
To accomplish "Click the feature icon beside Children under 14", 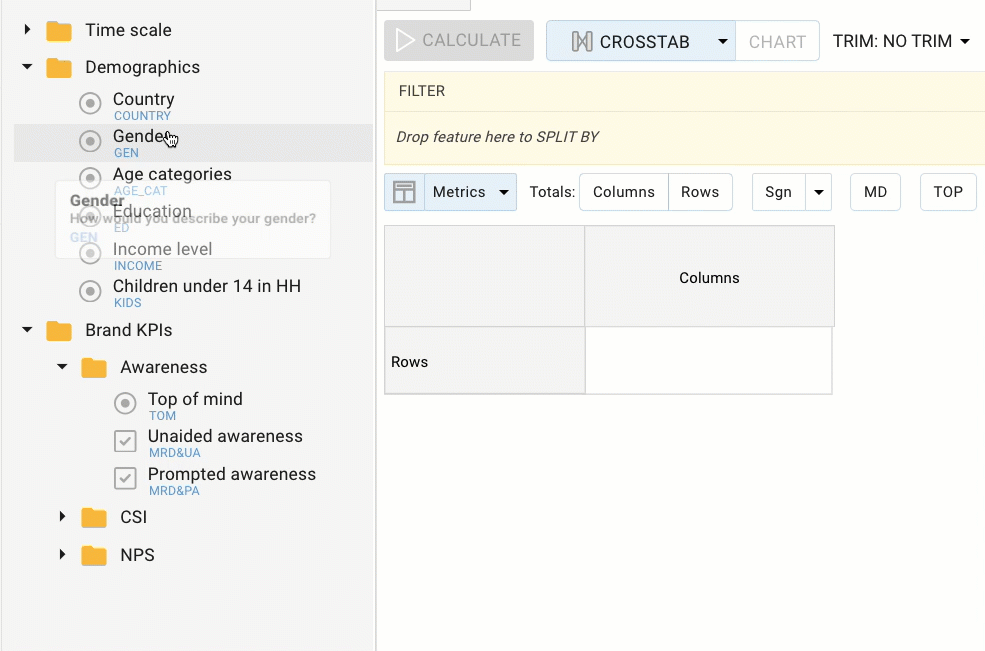I will coord(90,291).
